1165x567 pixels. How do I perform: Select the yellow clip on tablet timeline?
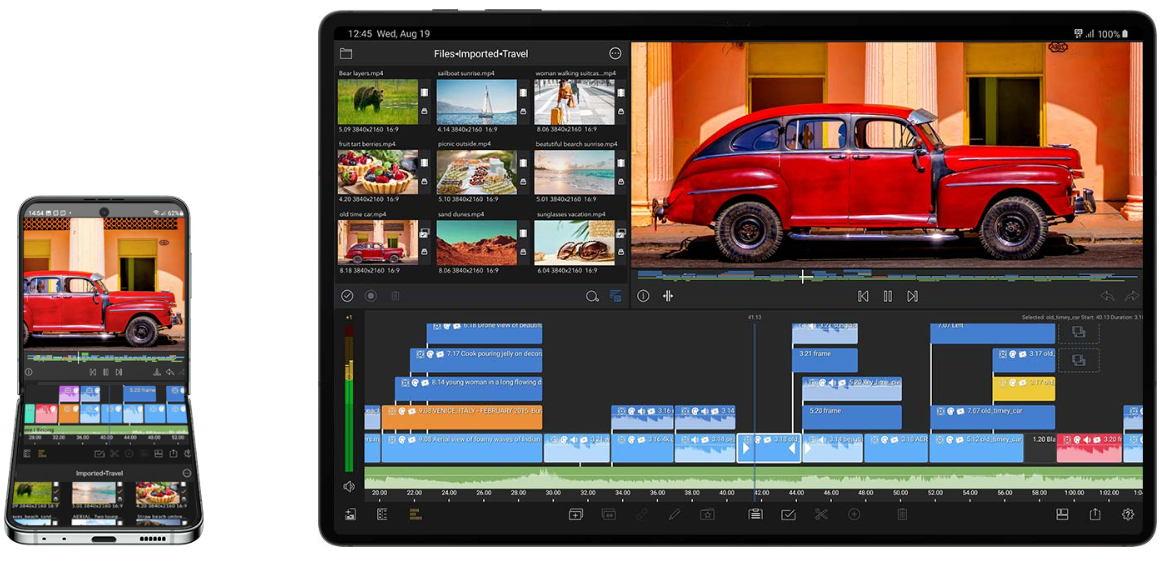pyautogui.click(x=1024, y=389)
